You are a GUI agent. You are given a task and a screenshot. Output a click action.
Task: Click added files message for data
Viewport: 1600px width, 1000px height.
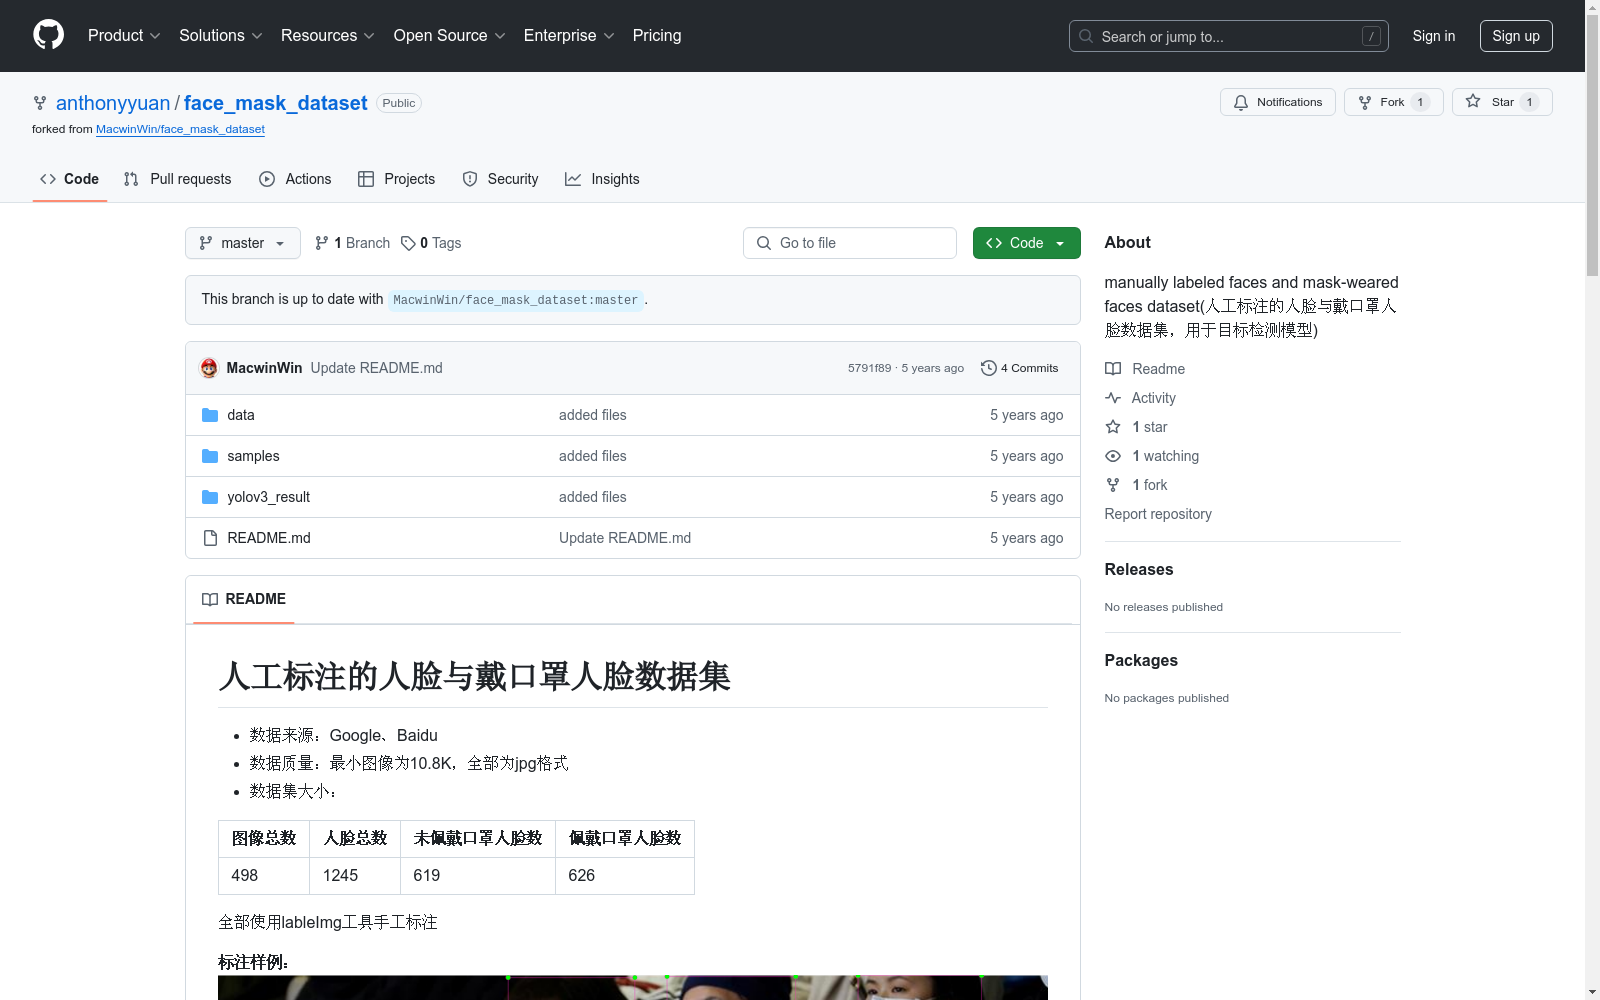[x=593, y=415]
